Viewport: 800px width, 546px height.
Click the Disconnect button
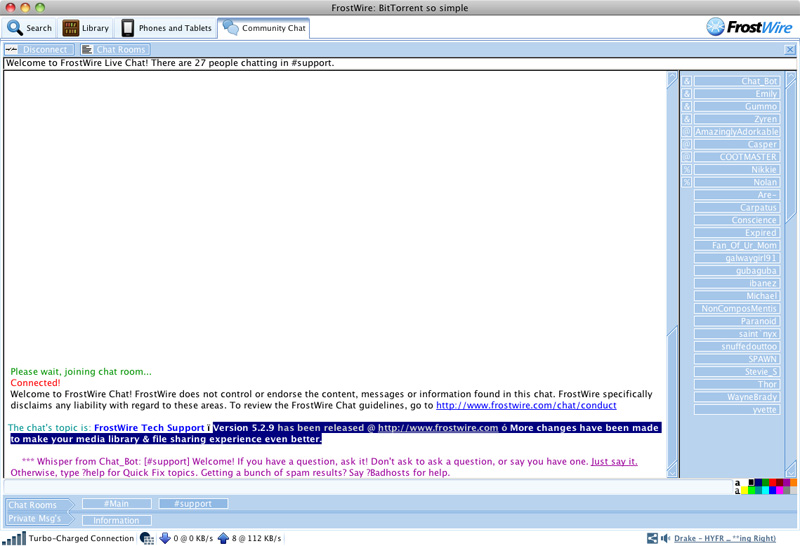(x=39, y=49)
